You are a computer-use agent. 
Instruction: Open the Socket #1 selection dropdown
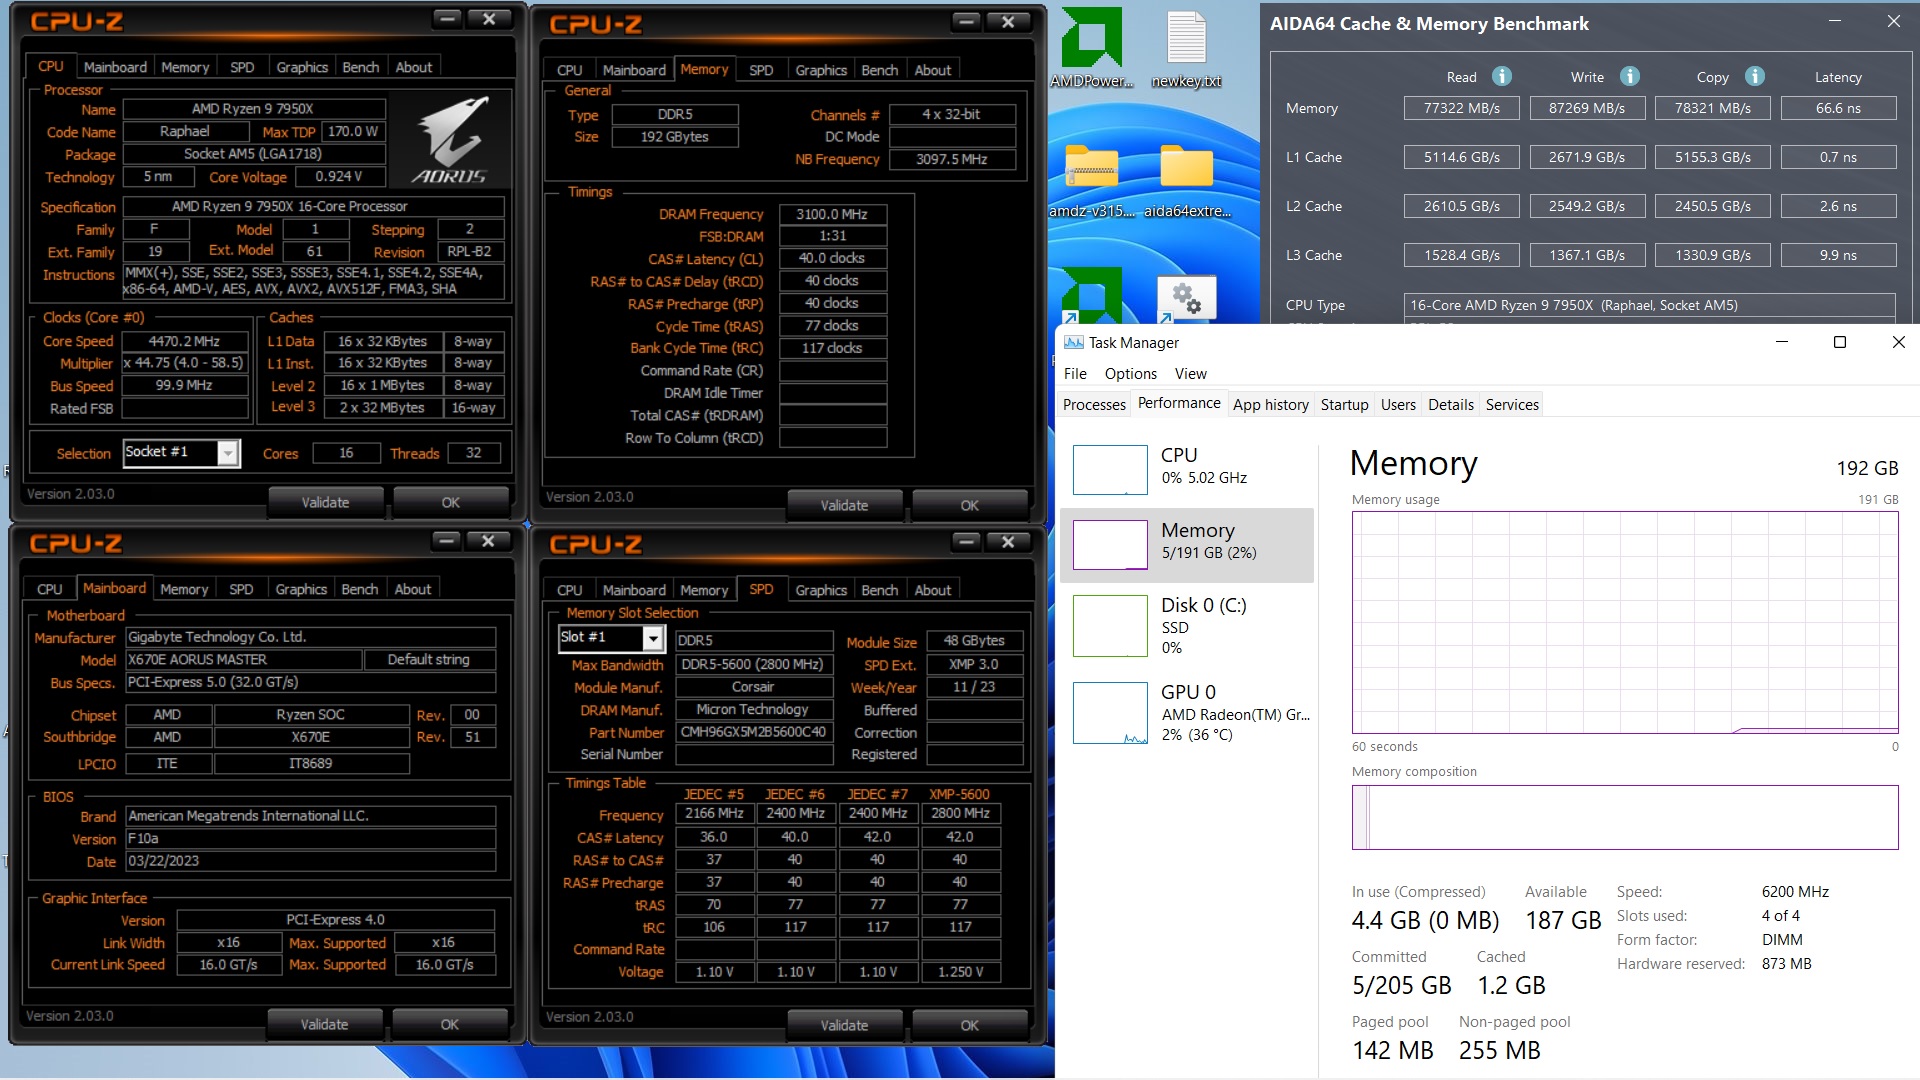pyautogui.click(x=228, y=453)
